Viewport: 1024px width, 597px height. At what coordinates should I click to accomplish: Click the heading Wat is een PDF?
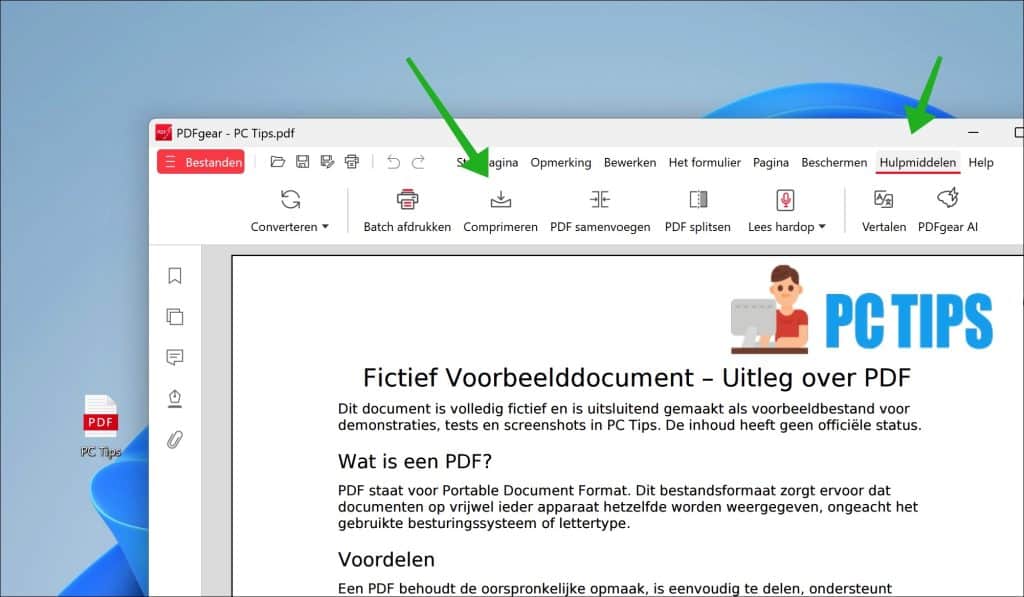415,461
